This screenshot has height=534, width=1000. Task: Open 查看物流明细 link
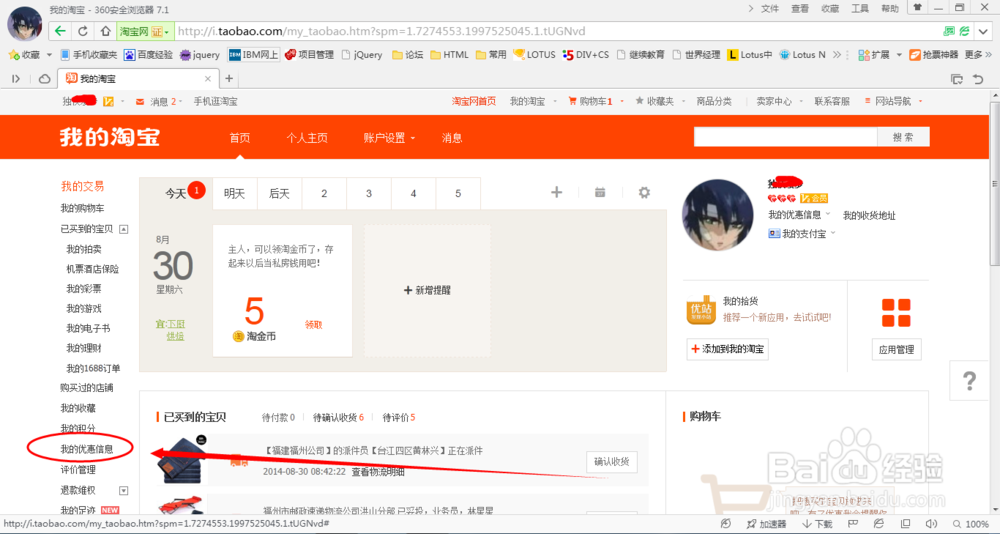pos(378,471)
